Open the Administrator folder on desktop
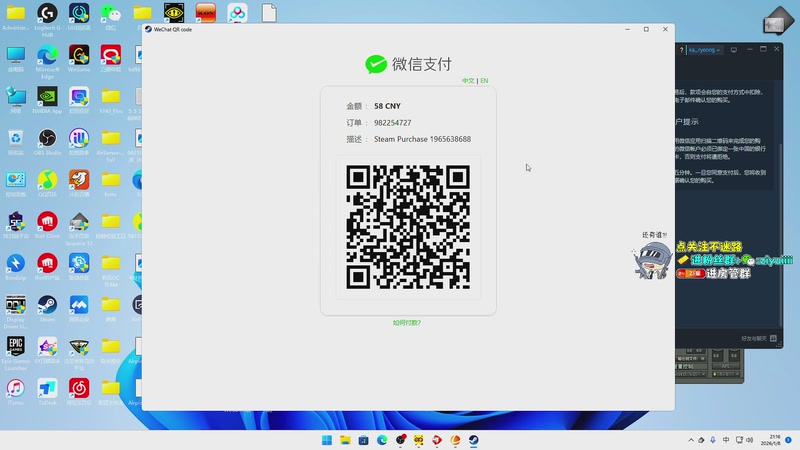 coord(16,17)
